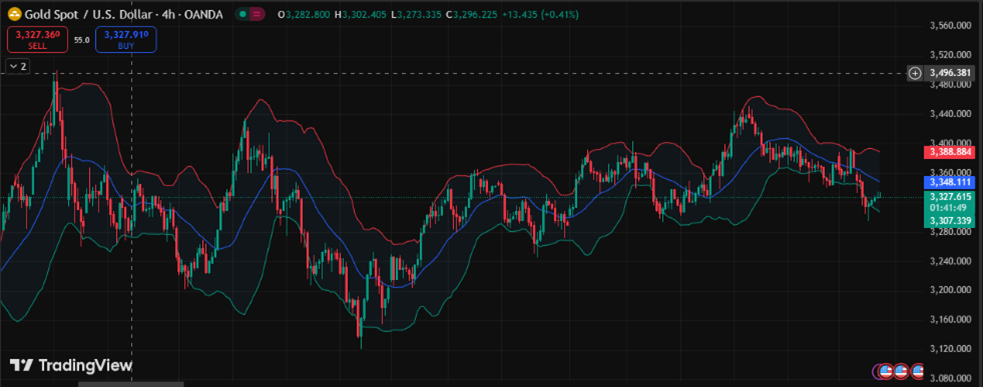This screenshot has height=387, width=983.
Task: Click the green market status dot
Action: click(243, 14)
